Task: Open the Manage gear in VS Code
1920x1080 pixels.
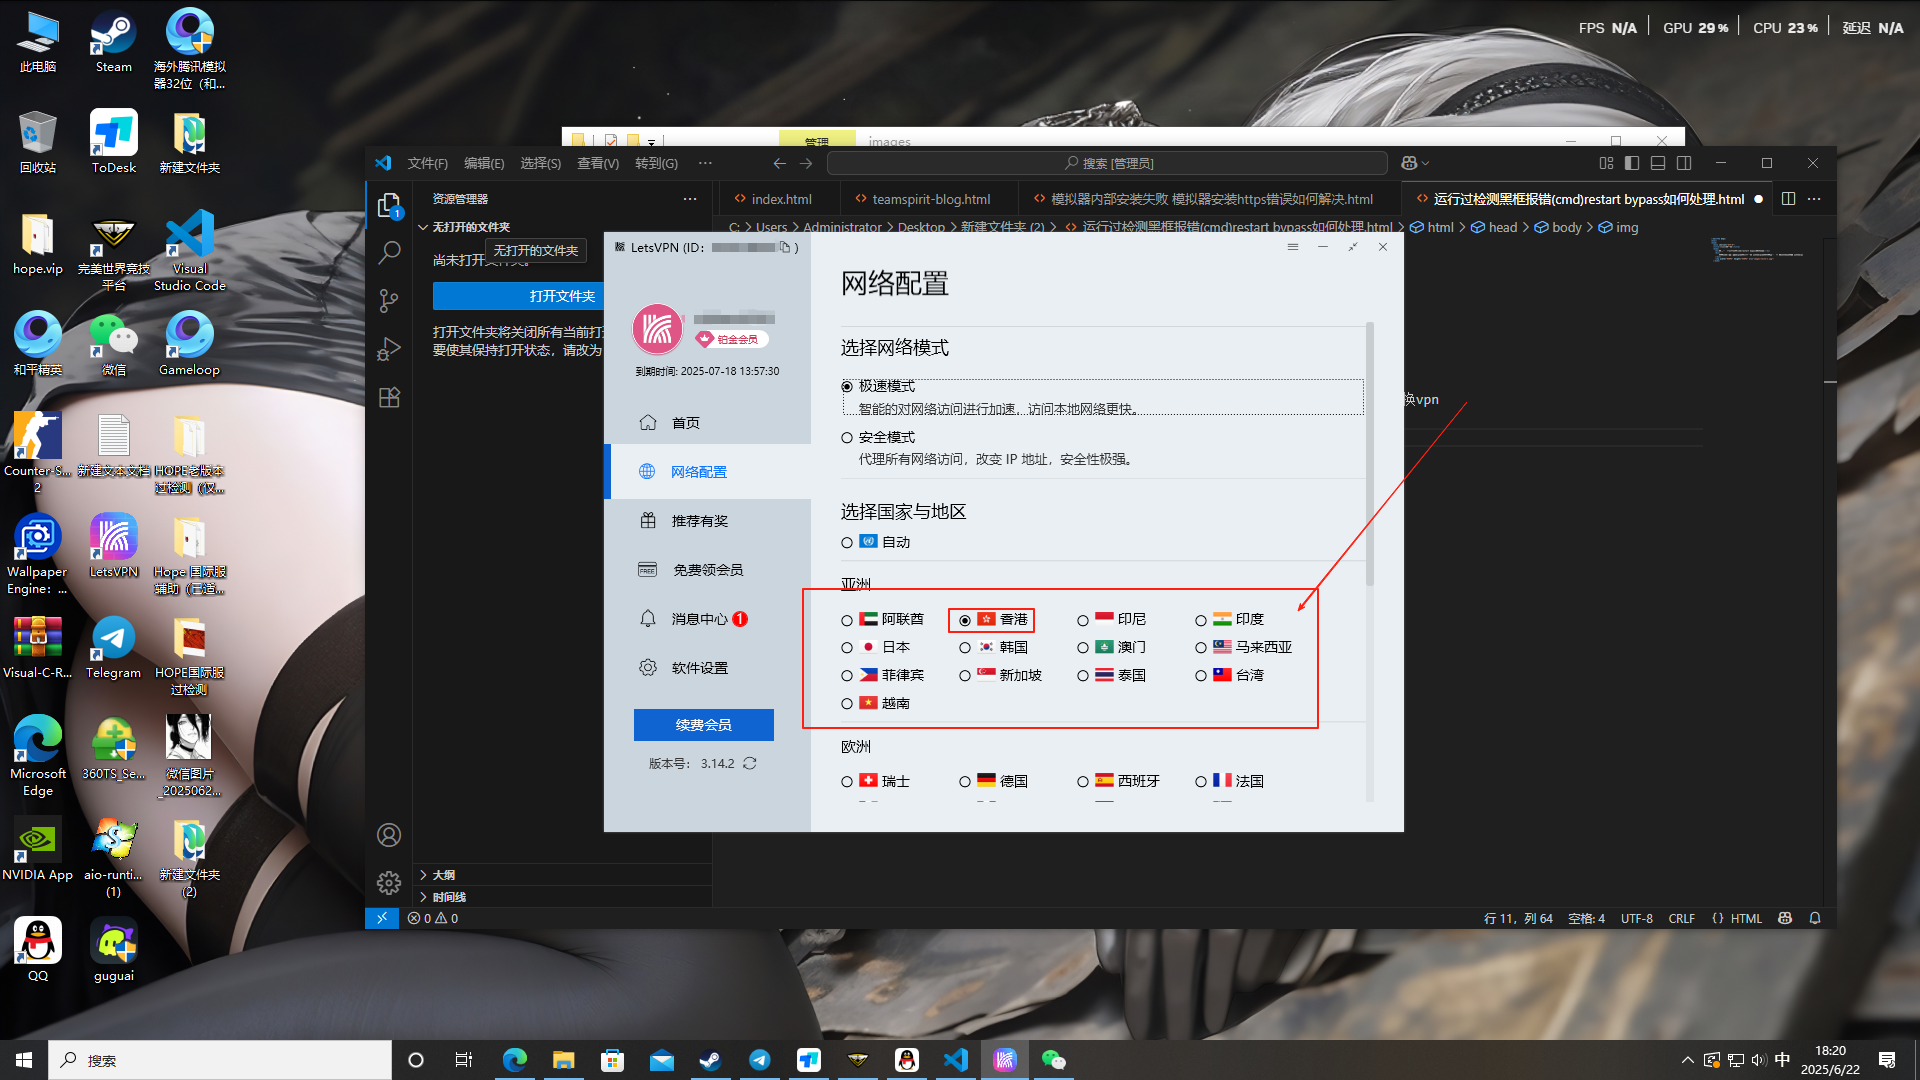Action: click(x=389, y=882)
